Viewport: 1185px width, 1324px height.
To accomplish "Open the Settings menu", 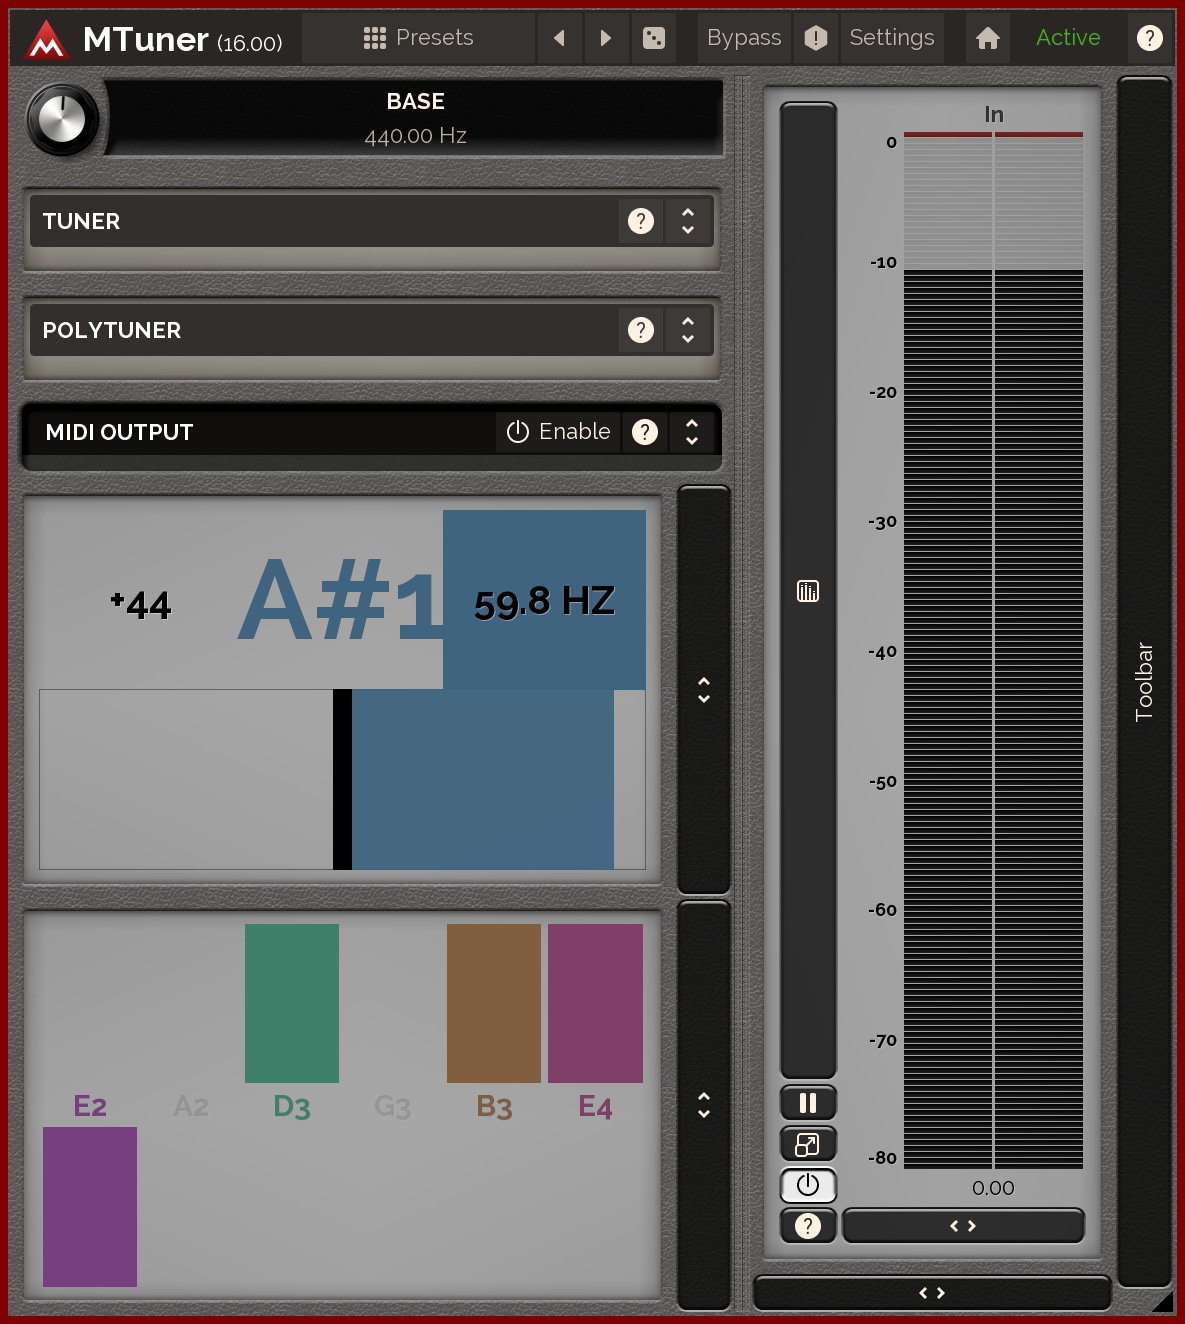I will (x=892, y=38).
